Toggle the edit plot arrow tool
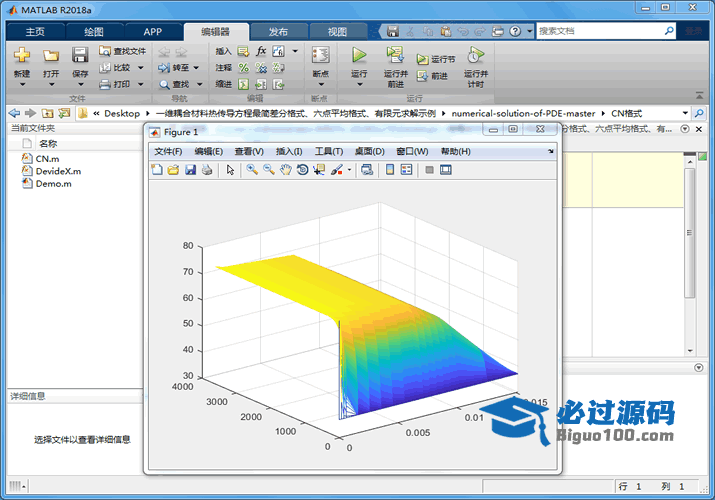The image size is (715, 500). (x=230, y=170)
